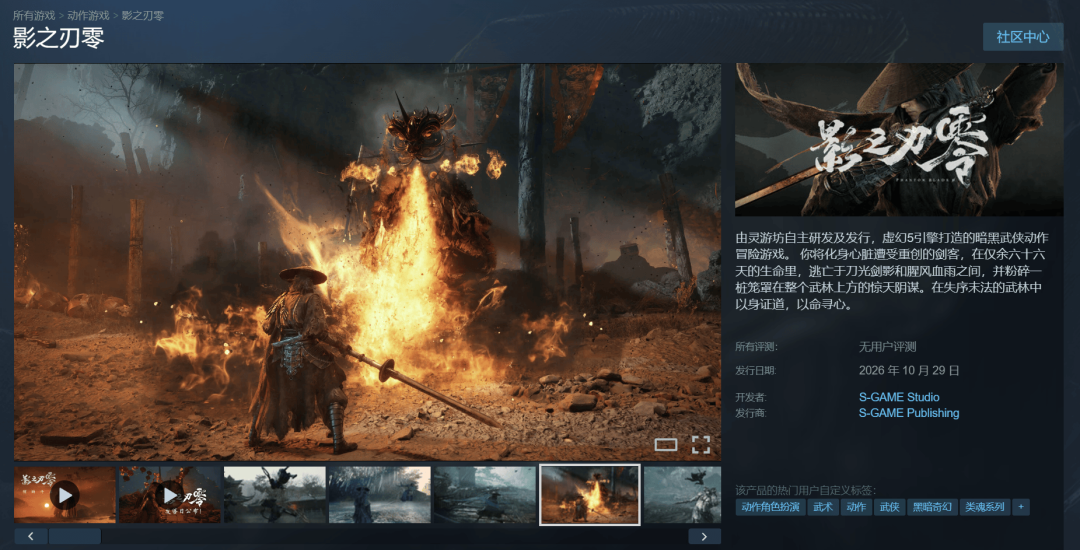
Task: Click the game header capsule image
Action: [900, 140]
